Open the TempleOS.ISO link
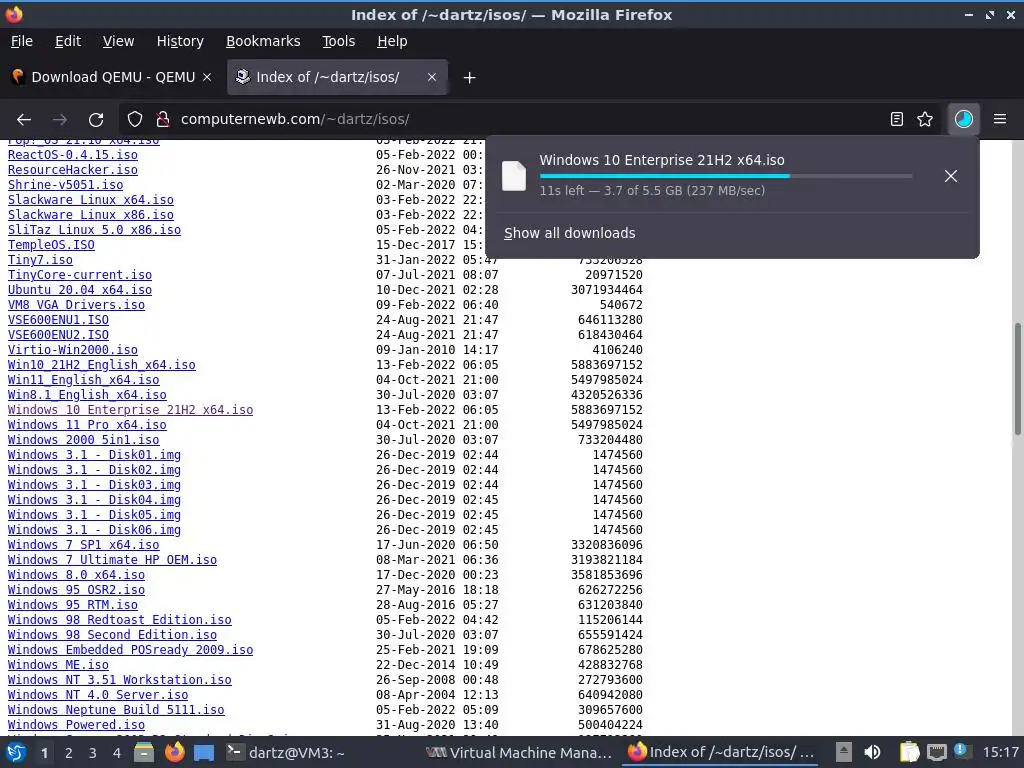This screenshot has height=768, width=1024. point(51,245)
